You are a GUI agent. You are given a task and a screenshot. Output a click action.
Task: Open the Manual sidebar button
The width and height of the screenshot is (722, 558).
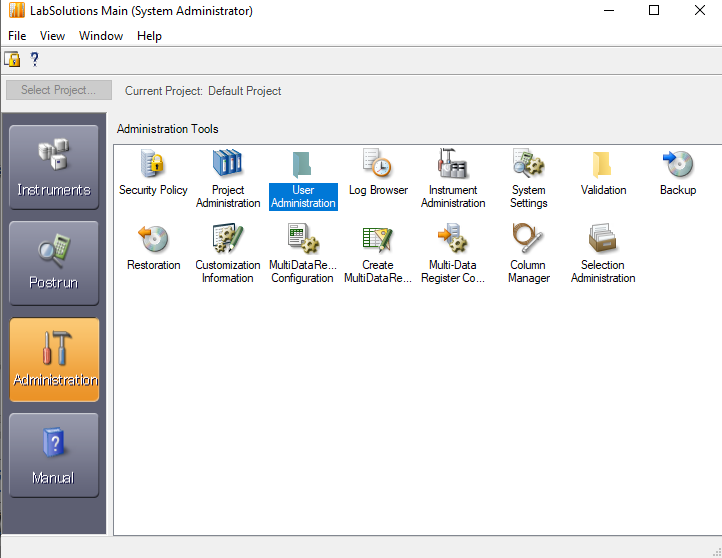click(54, 455)
